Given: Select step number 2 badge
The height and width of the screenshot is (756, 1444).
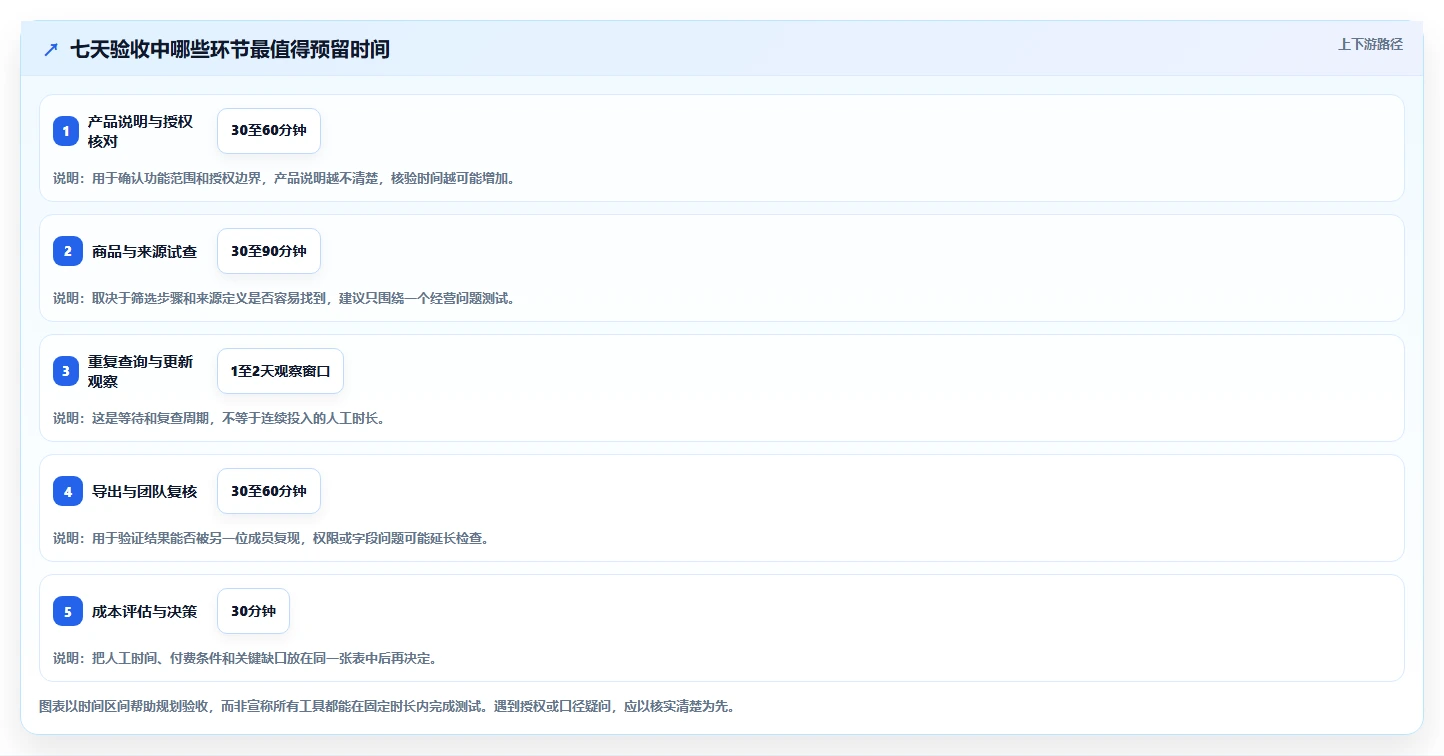Looking at the screenshot, I should 68,251.
